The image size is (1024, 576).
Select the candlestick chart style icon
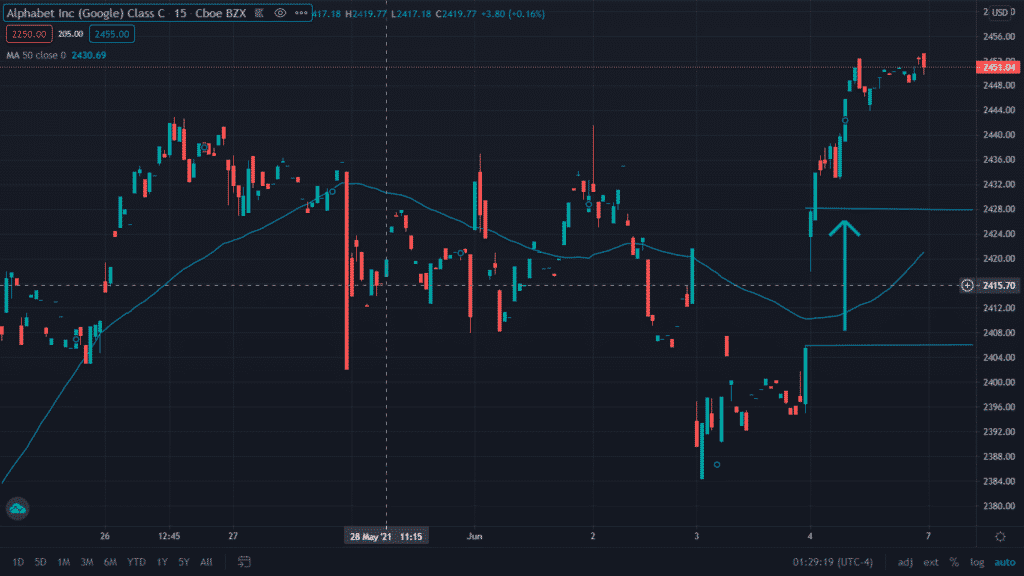tap(258, 13)
